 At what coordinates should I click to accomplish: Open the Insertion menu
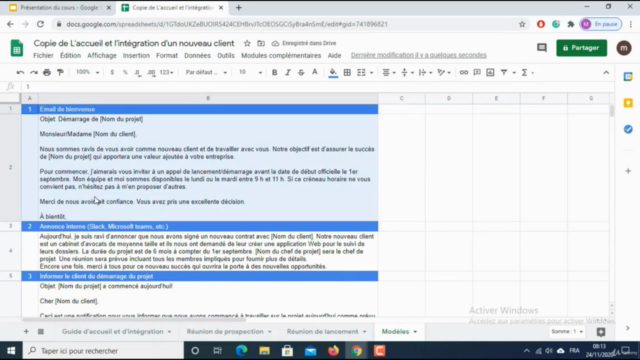(x=136, y=56)
